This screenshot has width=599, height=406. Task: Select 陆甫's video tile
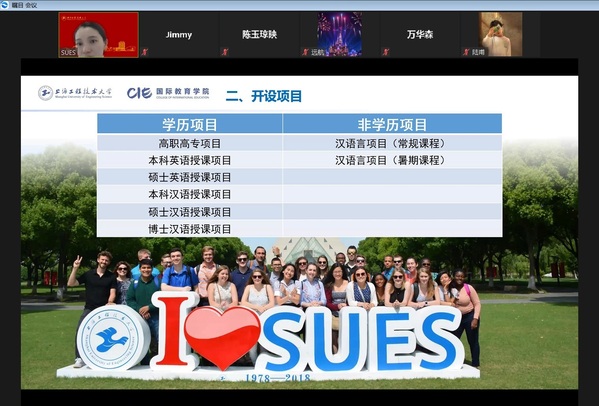coord(501,34)
